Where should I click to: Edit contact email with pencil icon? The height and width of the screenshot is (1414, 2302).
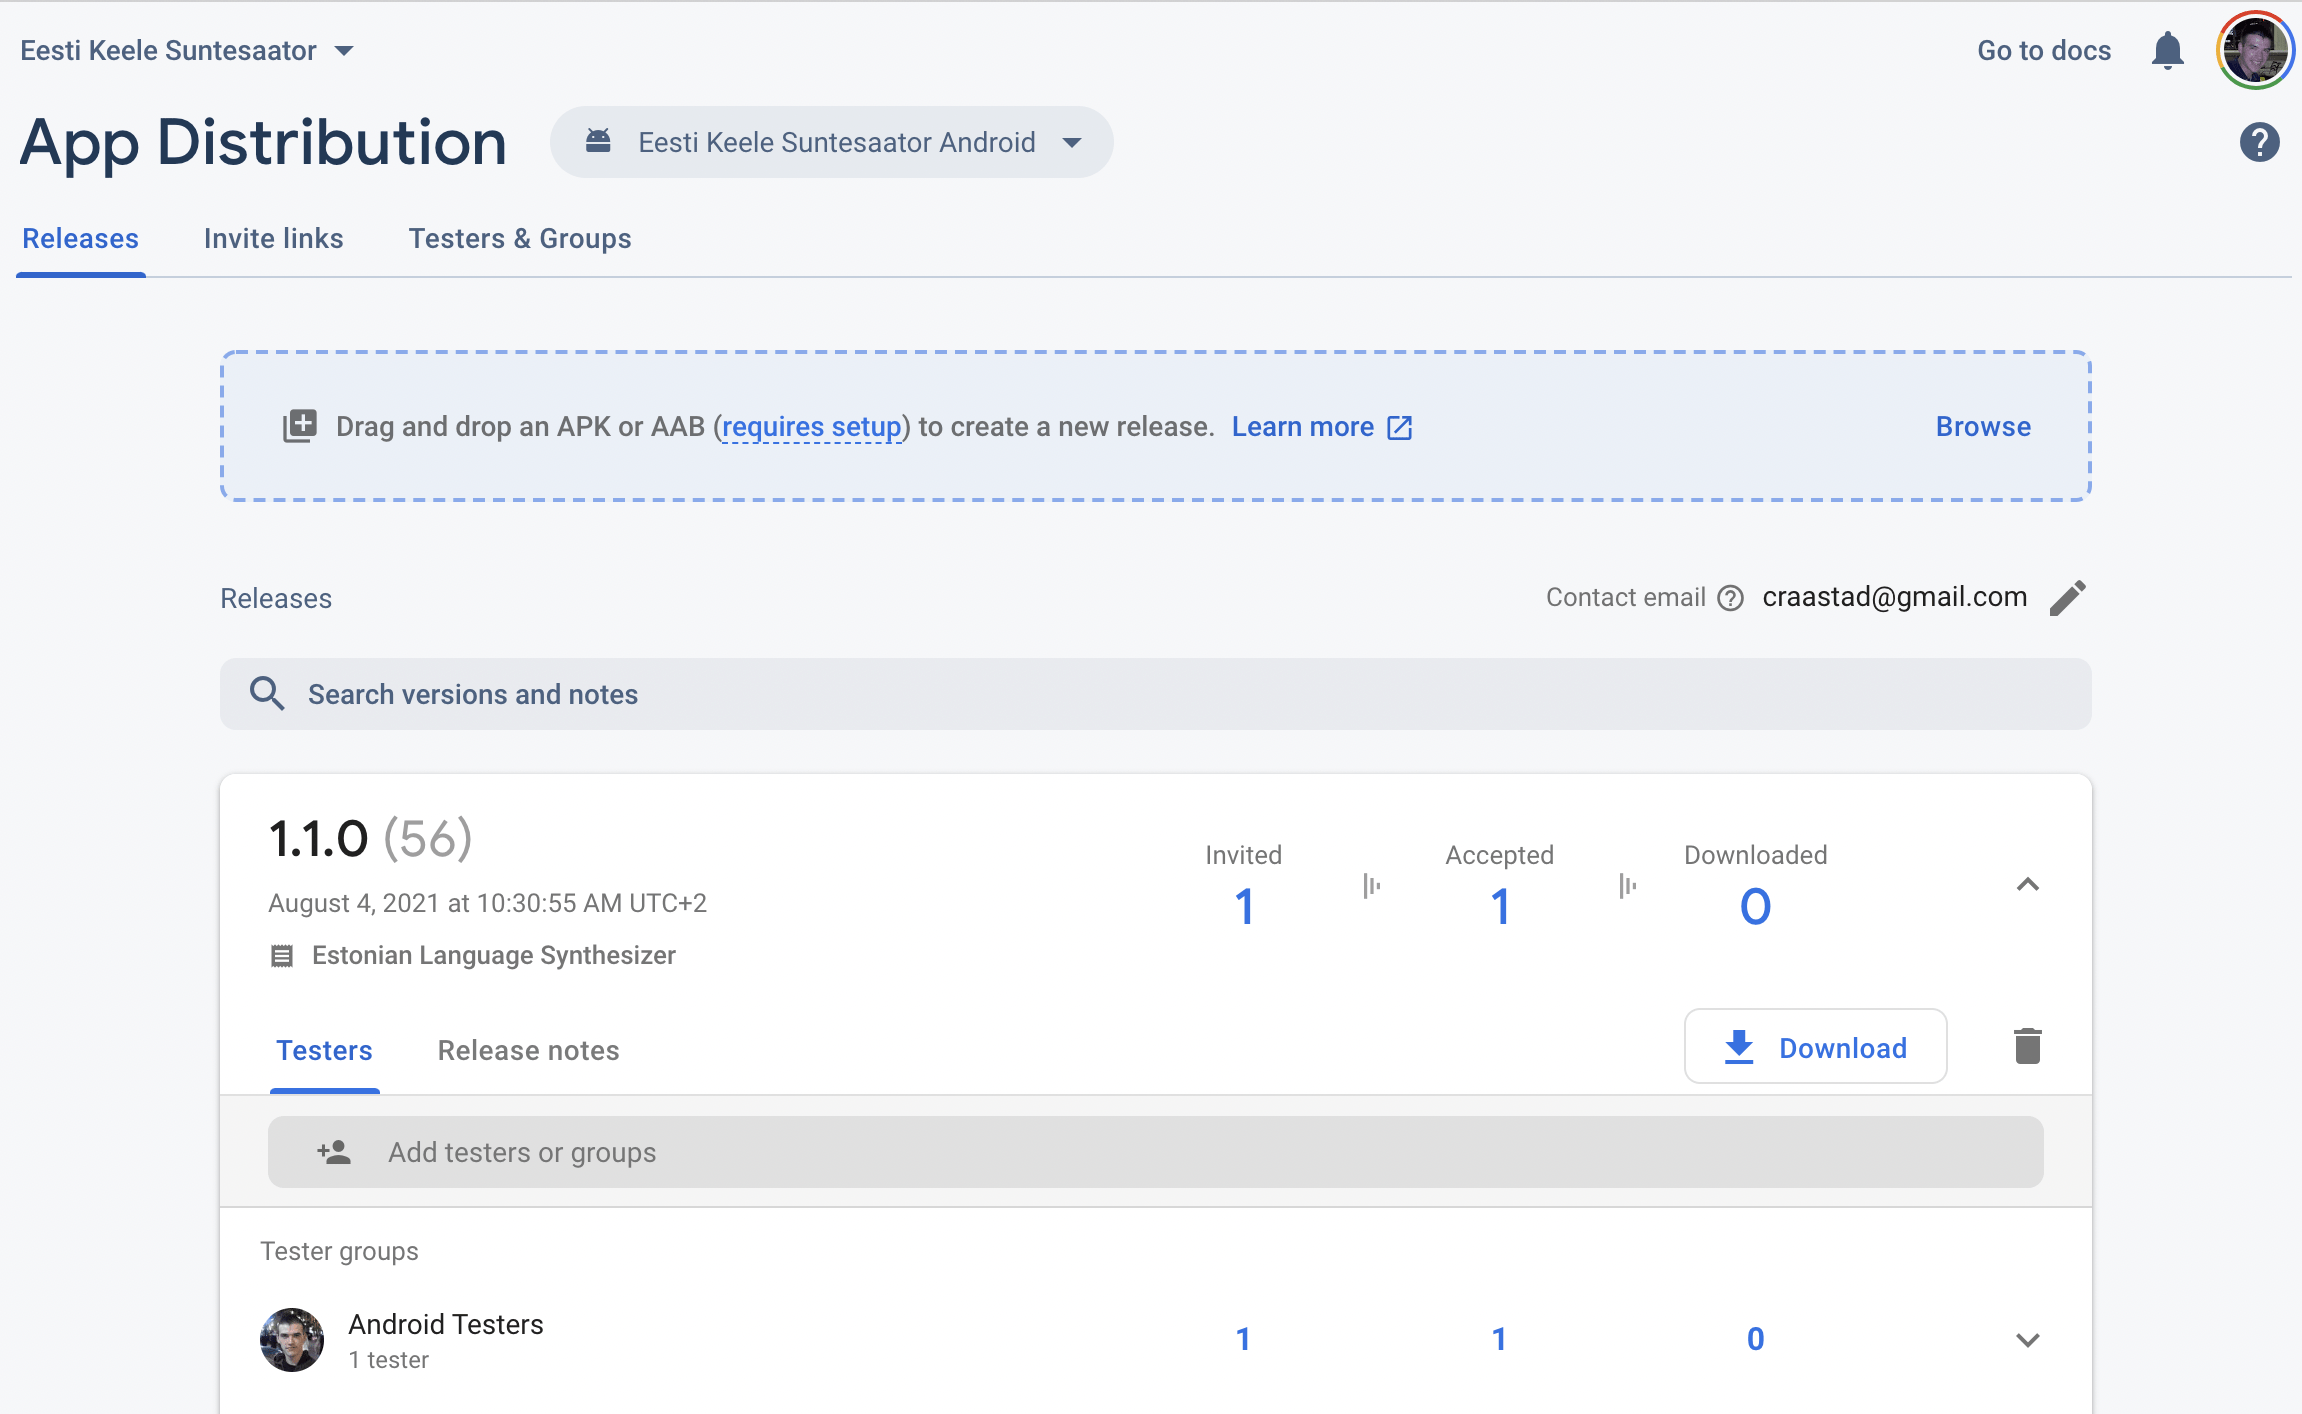[2067, 598]
